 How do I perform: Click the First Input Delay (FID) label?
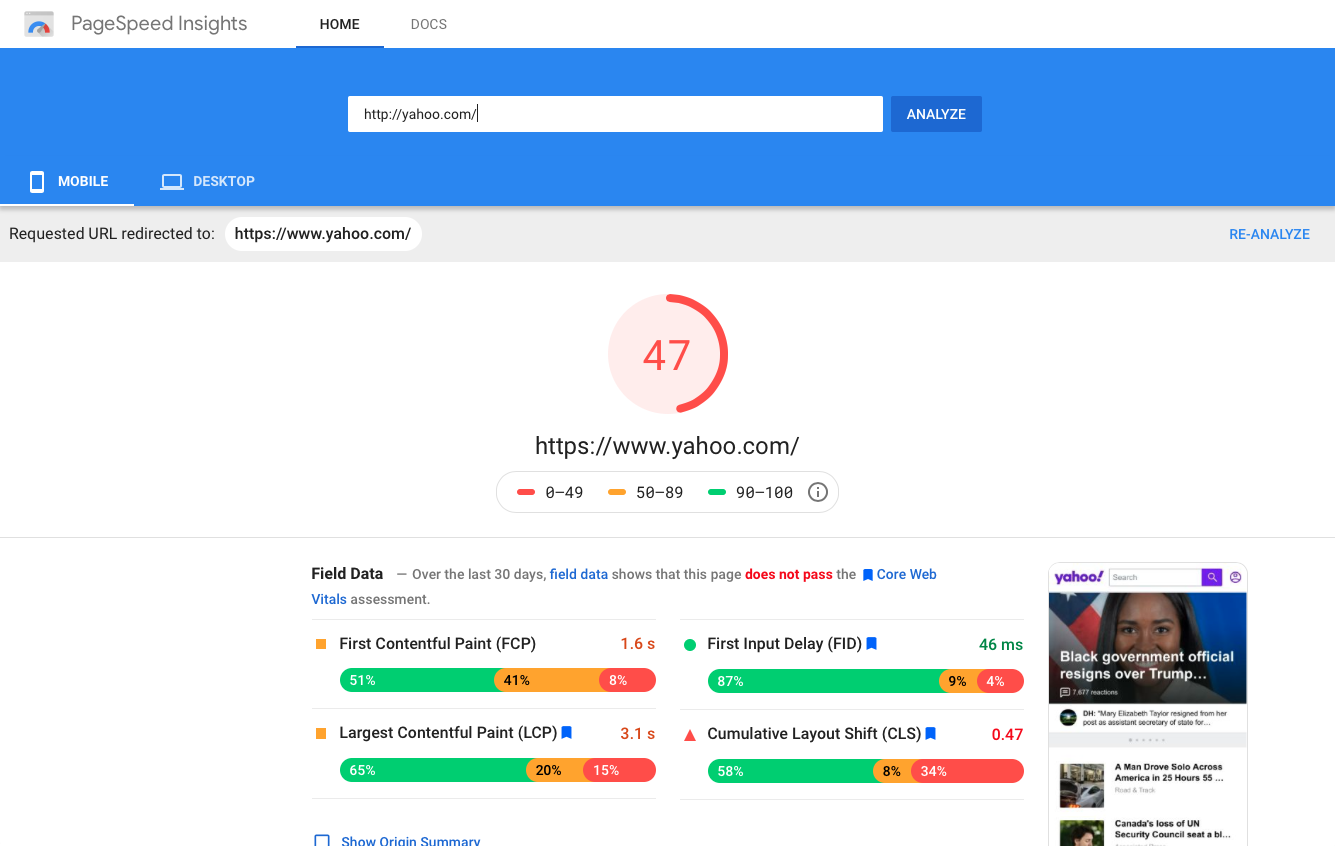784,644
